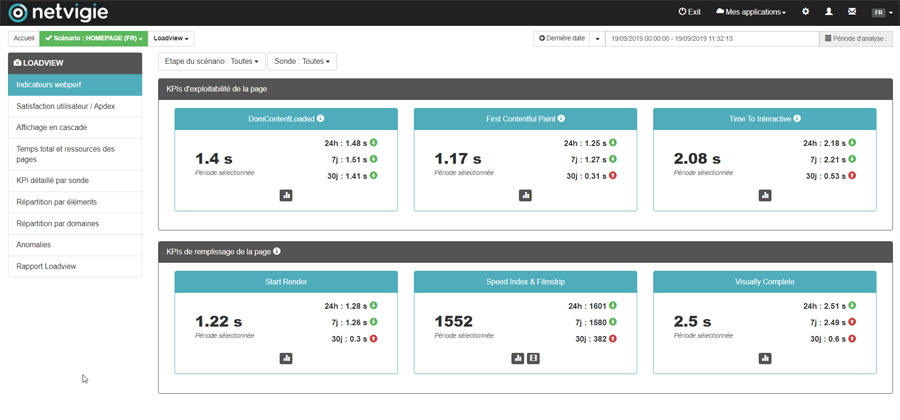Viewport: 900px width, 420px height.
Task: Click Speed Index 24h green arrow
Action: pyautogui.click(x=612, y=305)
